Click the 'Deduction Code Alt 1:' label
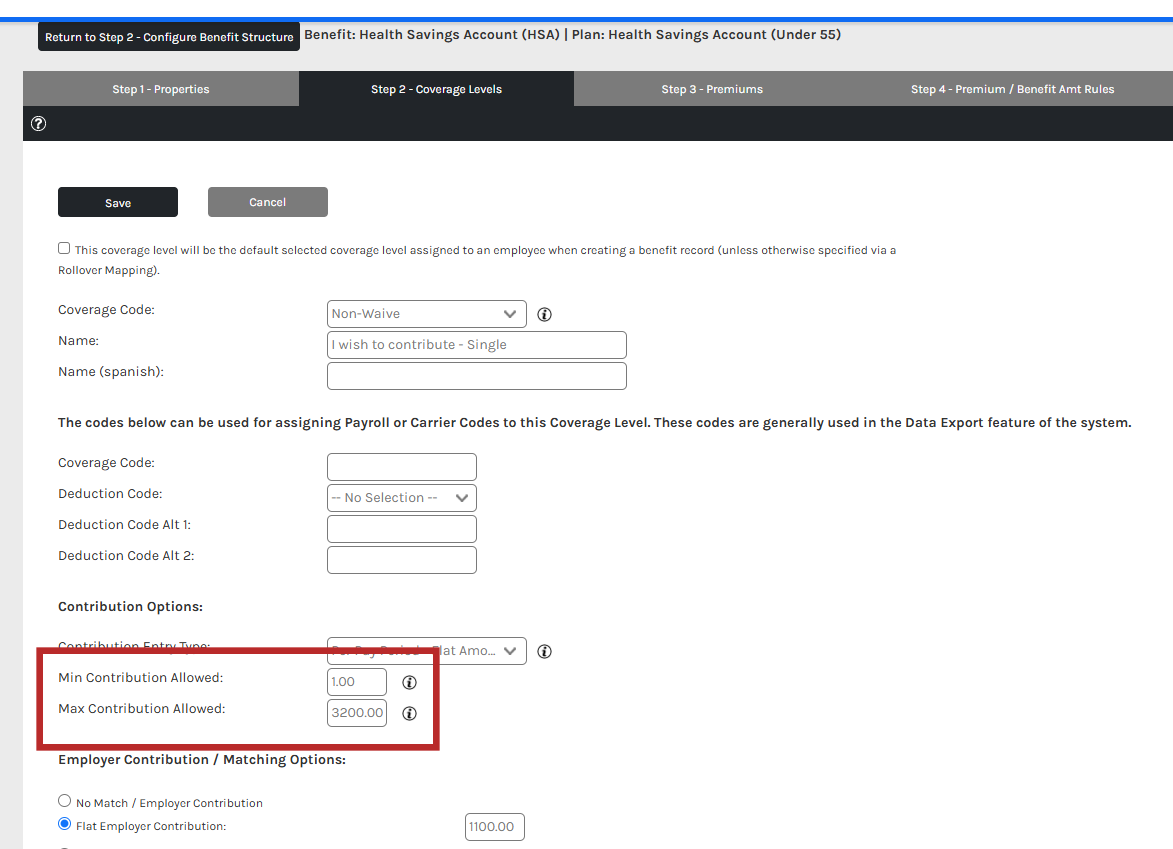The image size is (1173, 849). pyautogui.click(x=124, y=525)
